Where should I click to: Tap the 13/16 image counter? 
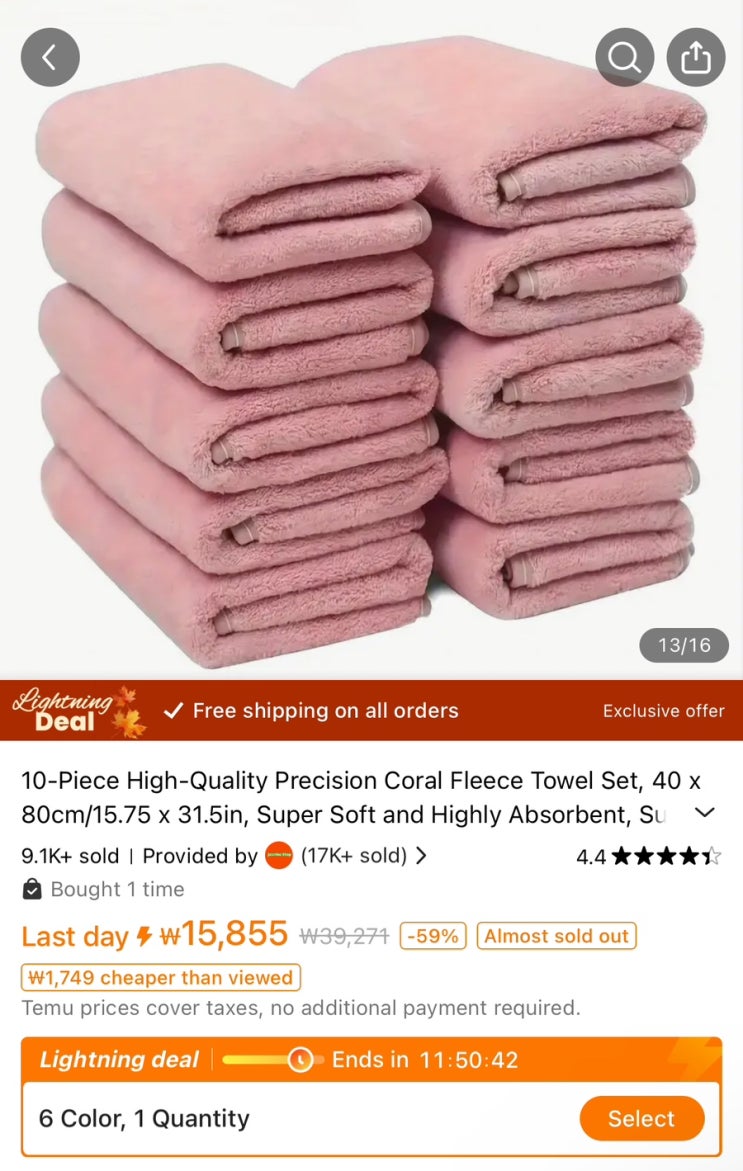tap(684, 645)
